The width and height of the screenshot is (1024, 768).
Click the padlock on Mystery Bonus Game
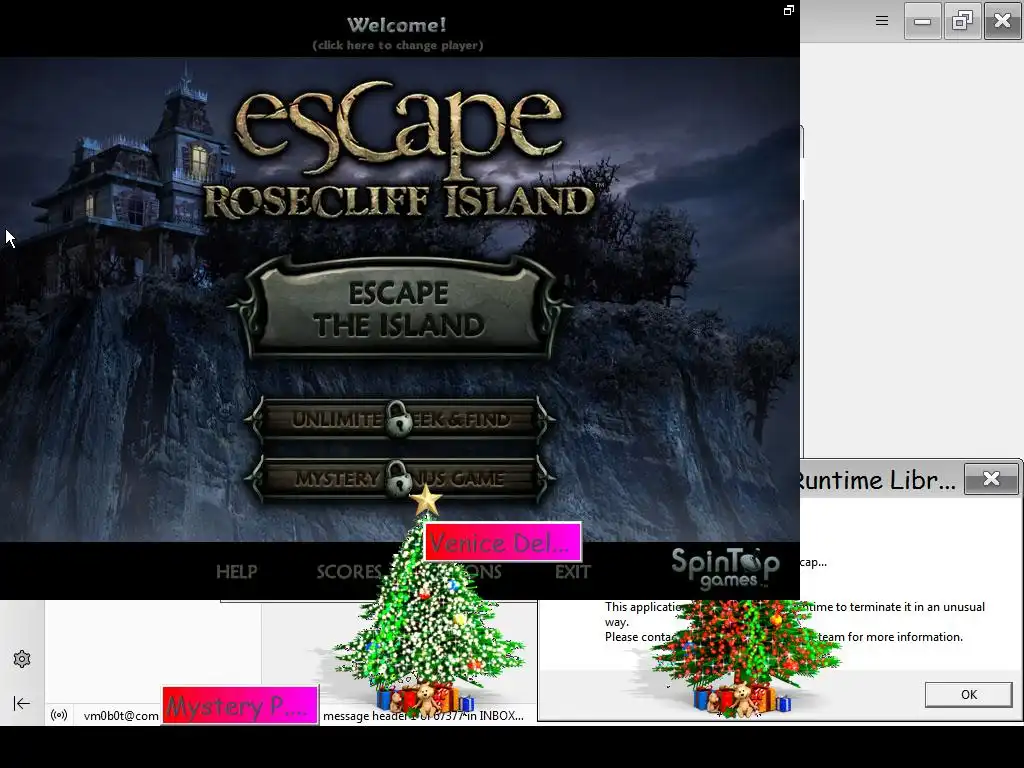pos(398,477)
